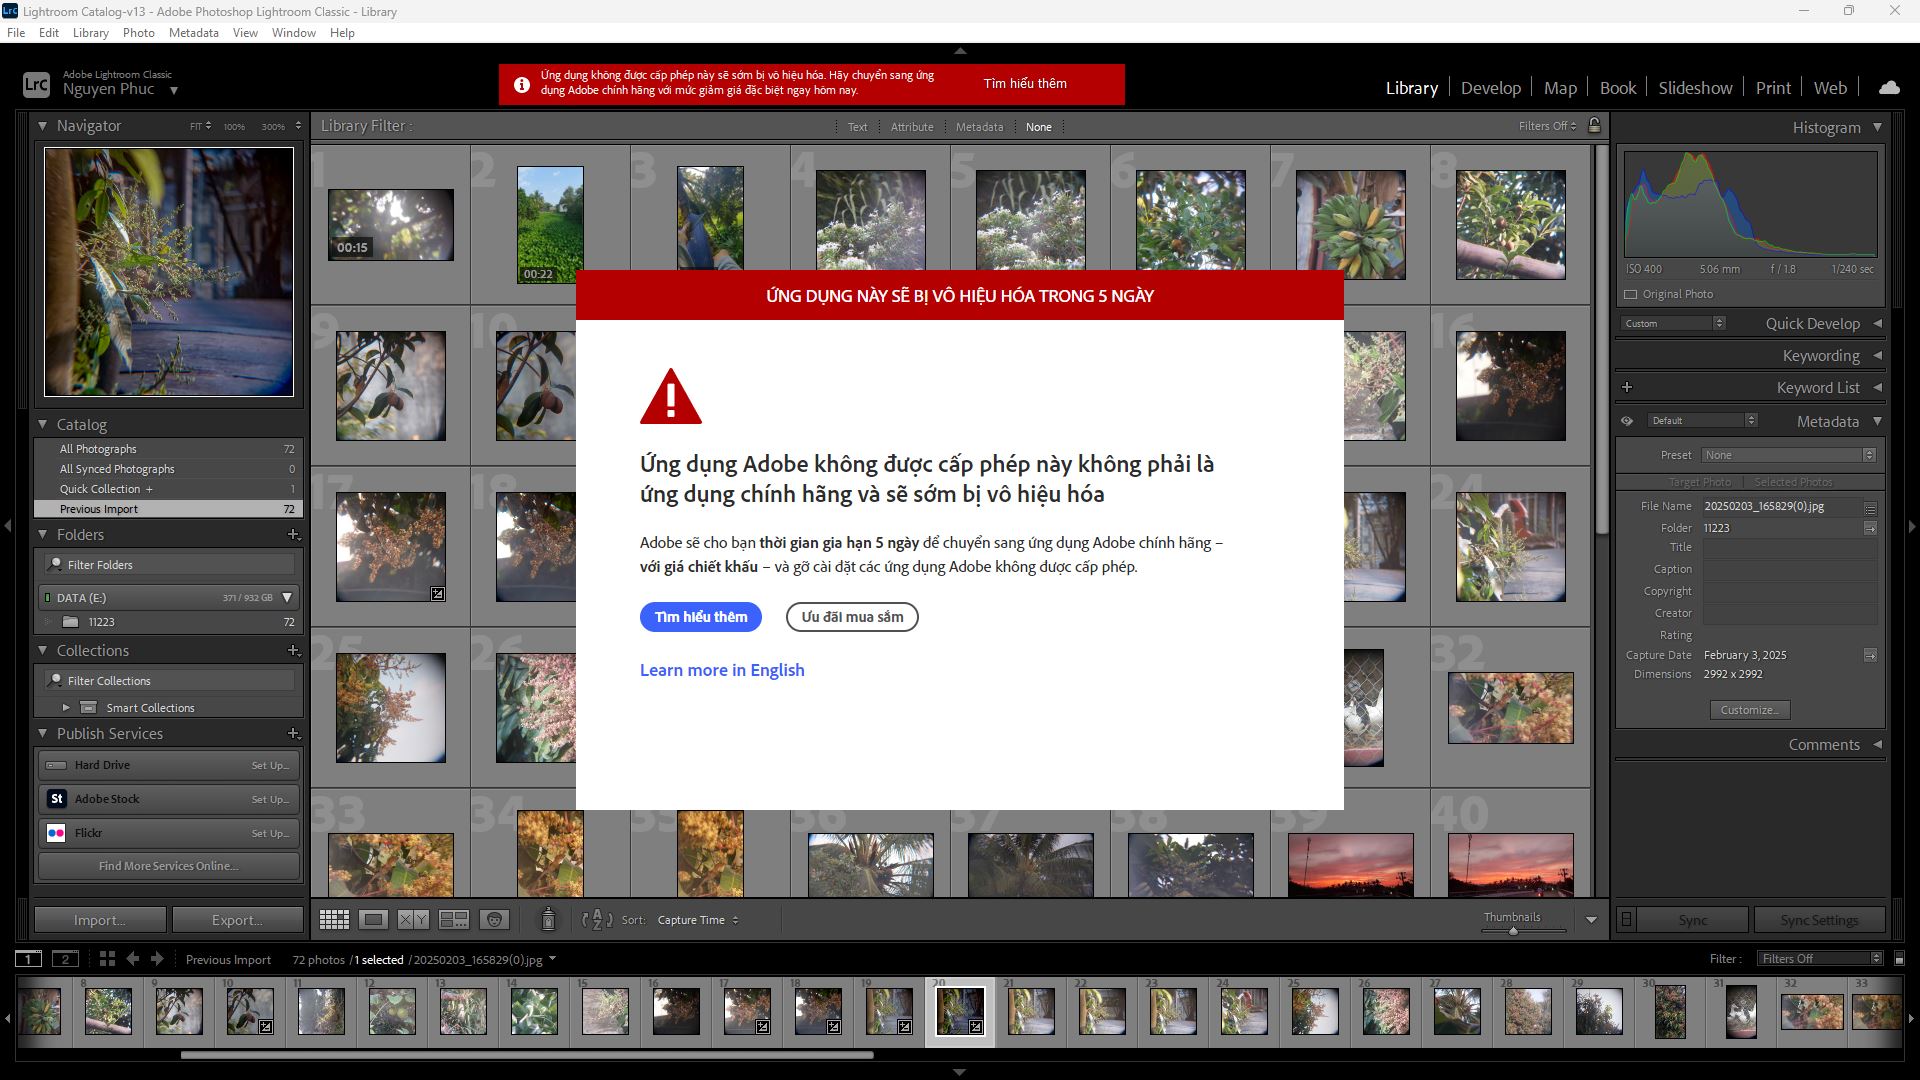Open Compare view (X|Y)
This screenshot has height=1080, width=1920.
[413, 920]
